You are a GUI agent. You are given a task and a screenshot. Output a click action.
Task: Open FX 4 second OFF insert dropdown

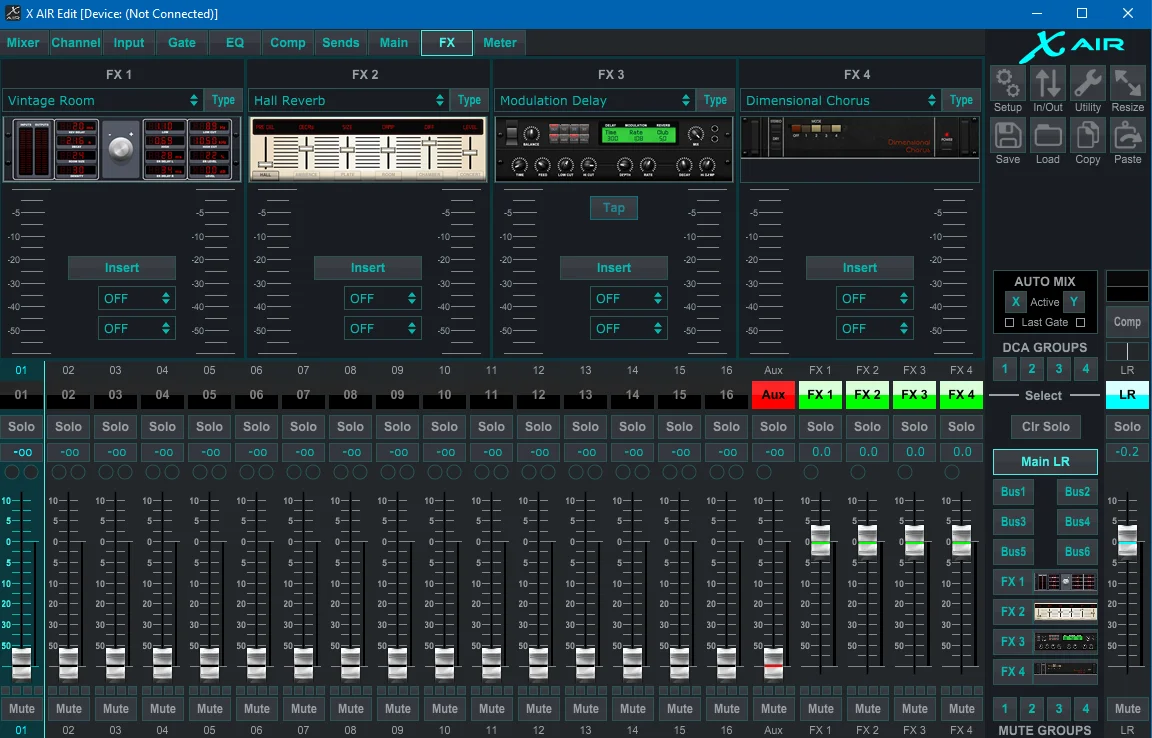click(x=874, y=329)
